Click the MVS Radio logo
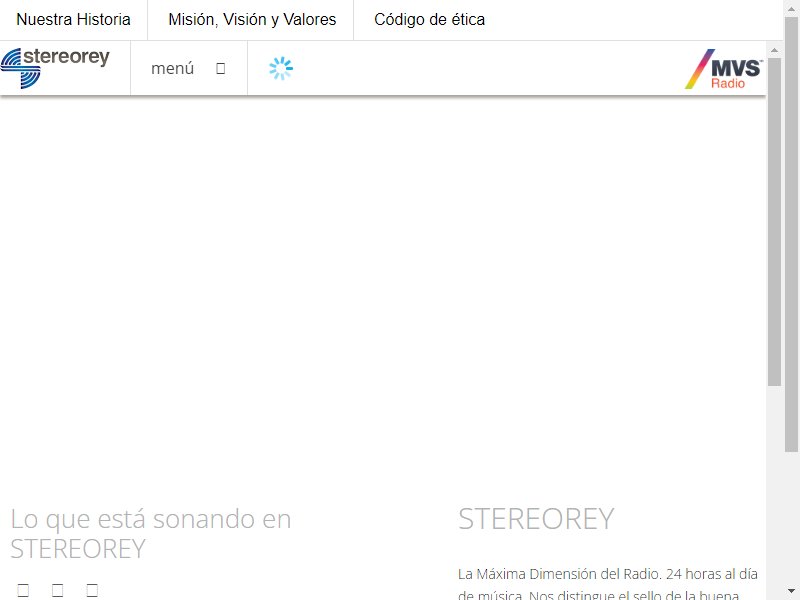The image size is (800, 600). [x=723, y=69]
